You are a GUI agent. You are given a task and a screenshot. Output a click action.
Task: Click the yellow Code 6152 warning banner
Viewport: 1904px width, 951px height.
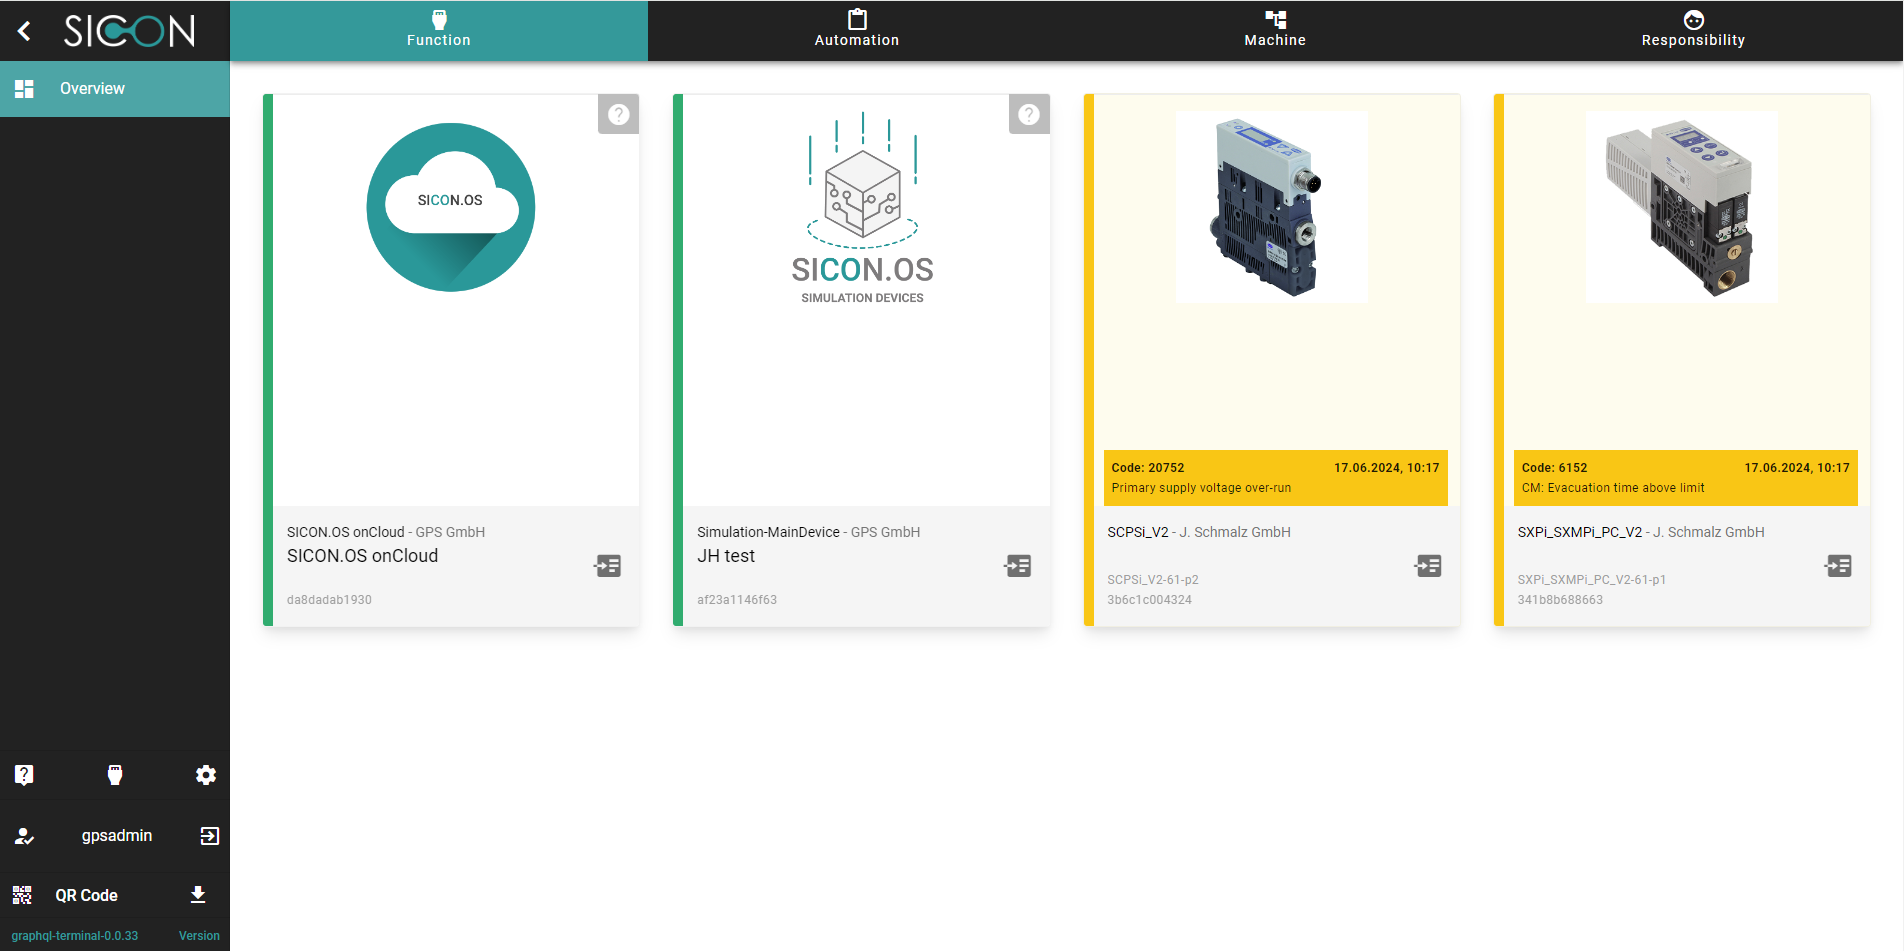[x=1685, y=478]
